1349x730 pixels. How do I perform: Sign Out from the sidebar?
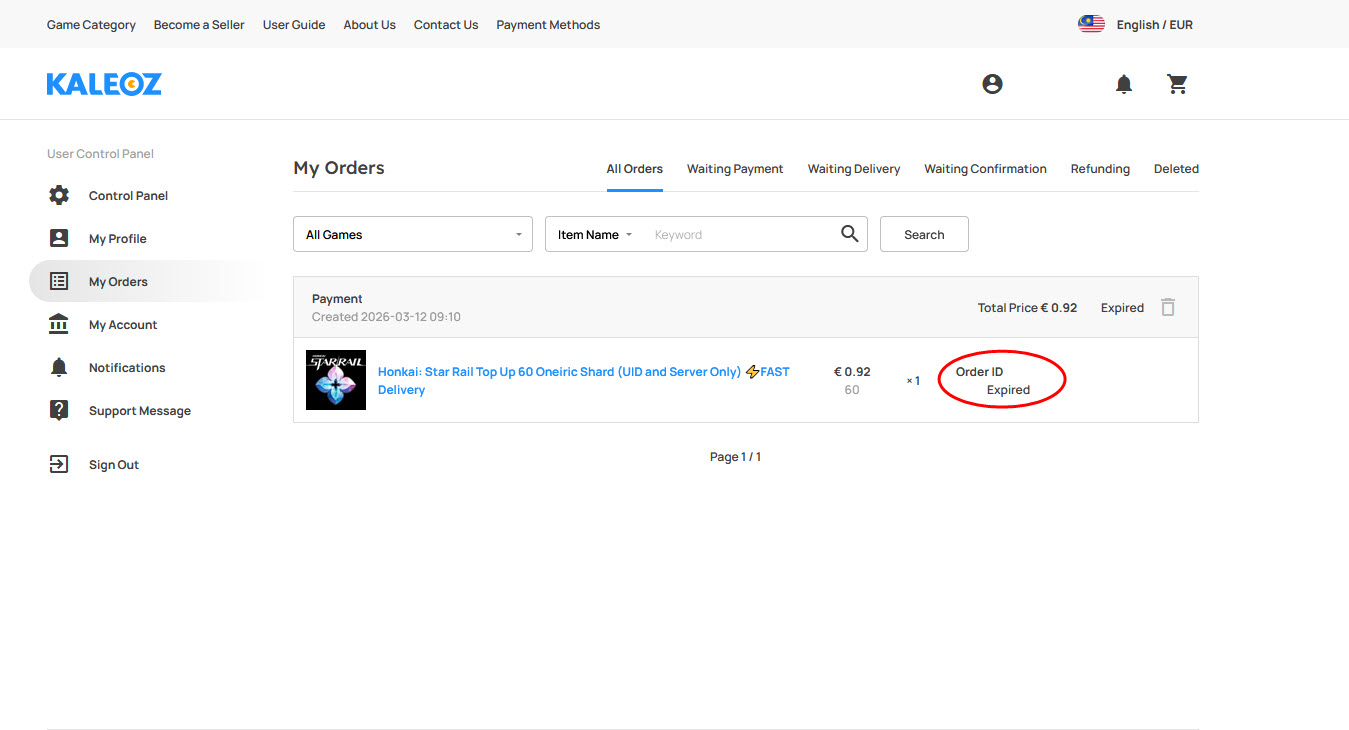click(113, 465)
